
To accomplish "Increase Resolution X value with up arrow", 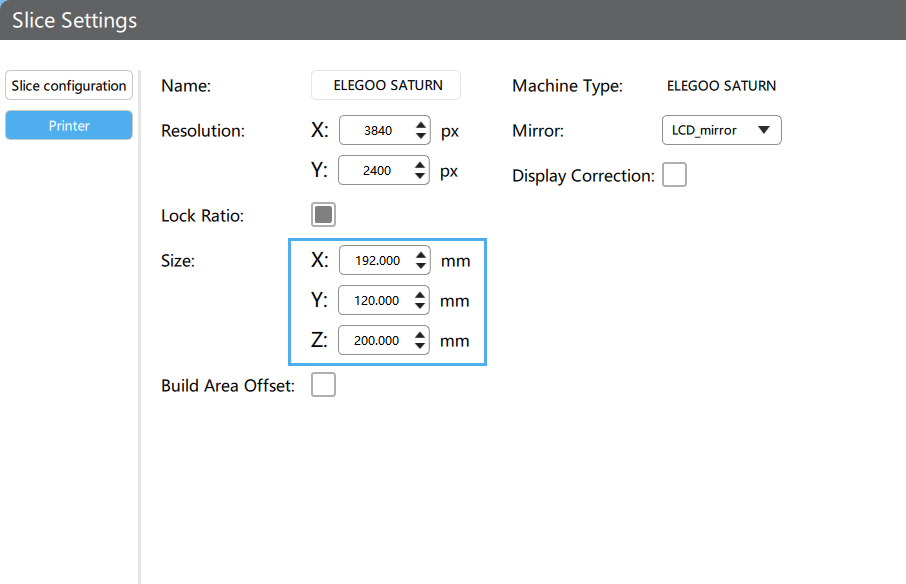I will (x=420, y=125).
